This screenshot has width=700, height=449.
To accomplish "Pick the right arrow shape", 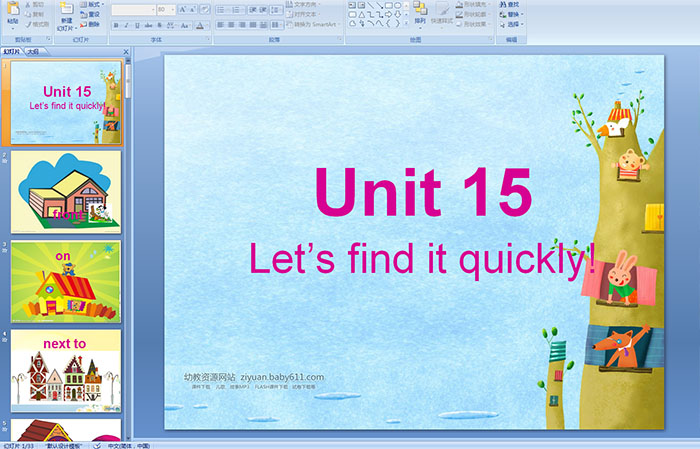I will (x=389, y=14).
